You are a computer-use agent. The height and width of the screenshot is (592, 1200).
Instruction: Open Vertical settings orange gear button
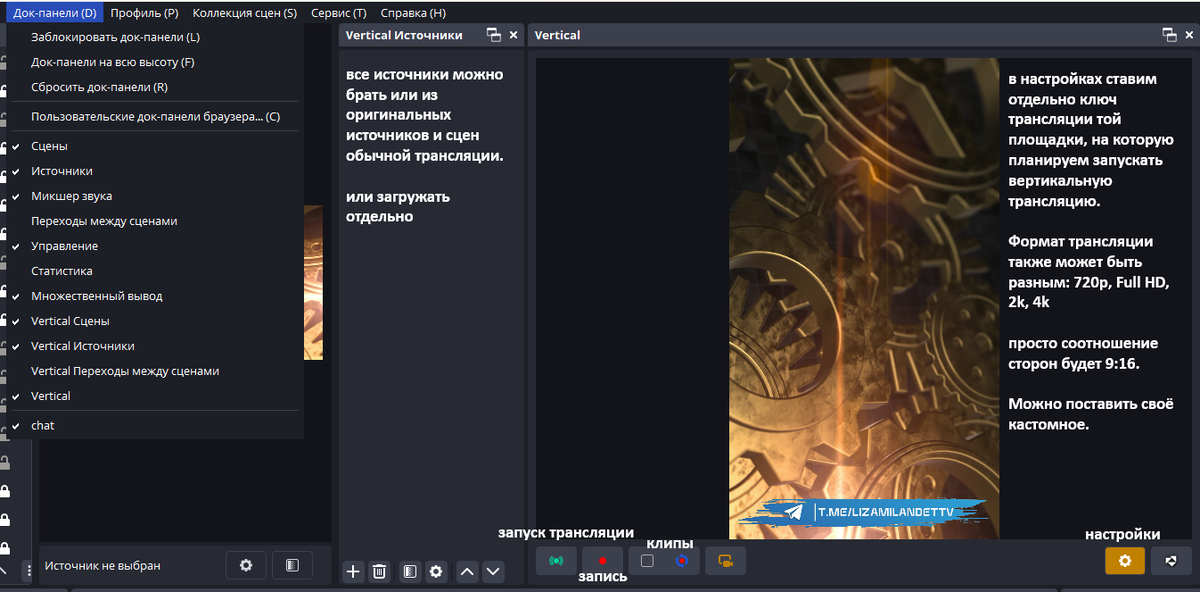(1125, 561)
